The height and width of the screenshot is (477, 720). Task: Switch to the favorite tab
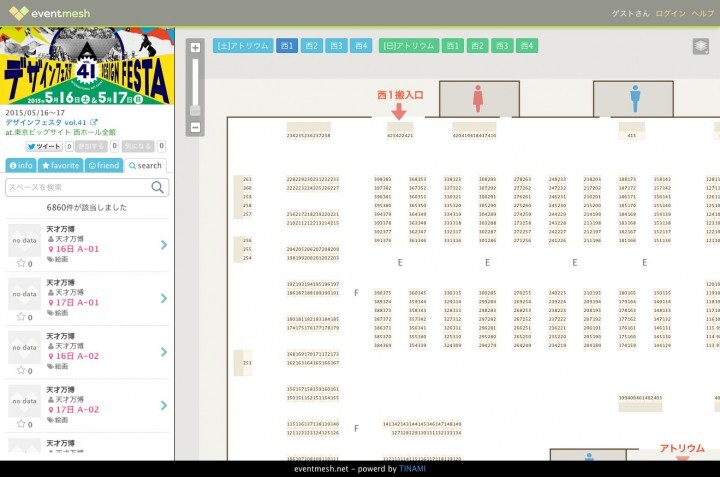pyautogui.click(x=60, y=165)
